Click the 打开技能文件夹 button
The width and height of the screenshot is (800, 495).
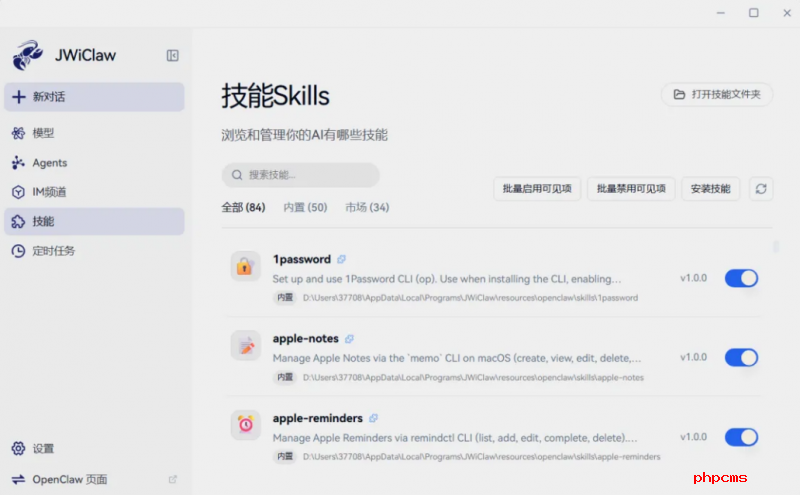coord(717,94)
